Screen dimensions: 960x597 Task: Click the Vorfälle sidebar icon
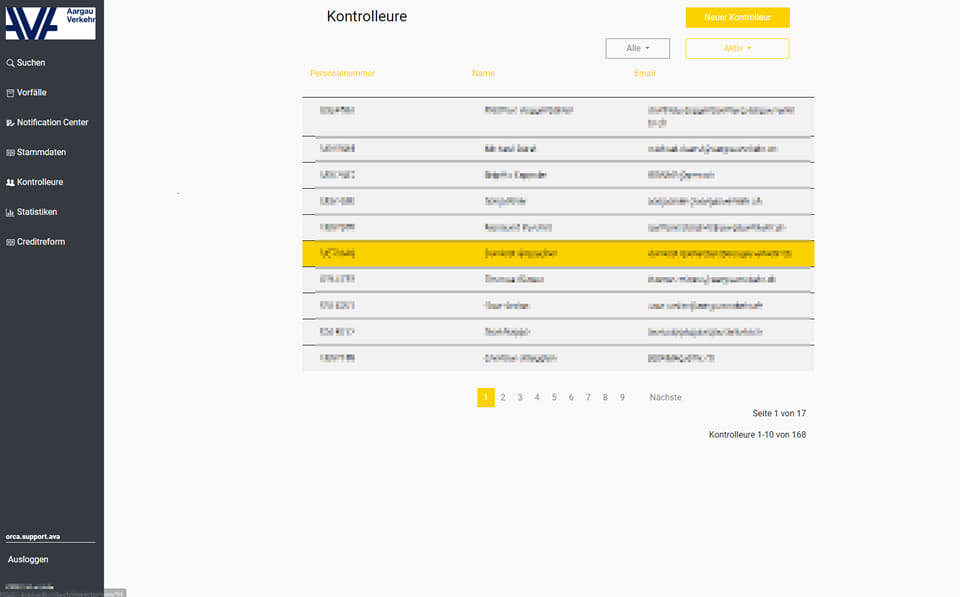click(10, 93)
